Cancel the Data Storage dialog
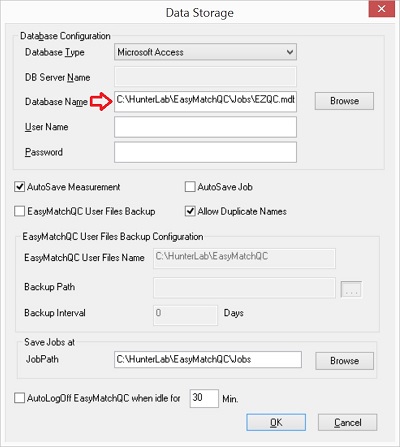 pos(348,422)
